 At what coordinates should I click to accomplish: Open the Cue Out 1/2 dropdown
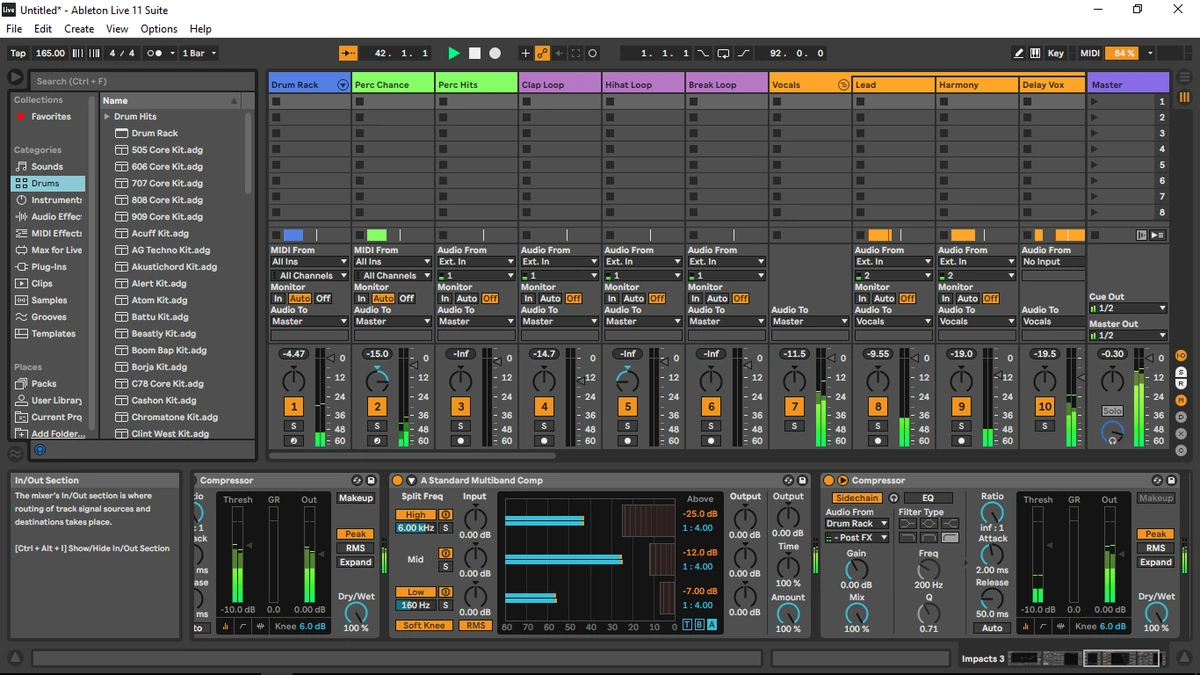pos(1128,309)
